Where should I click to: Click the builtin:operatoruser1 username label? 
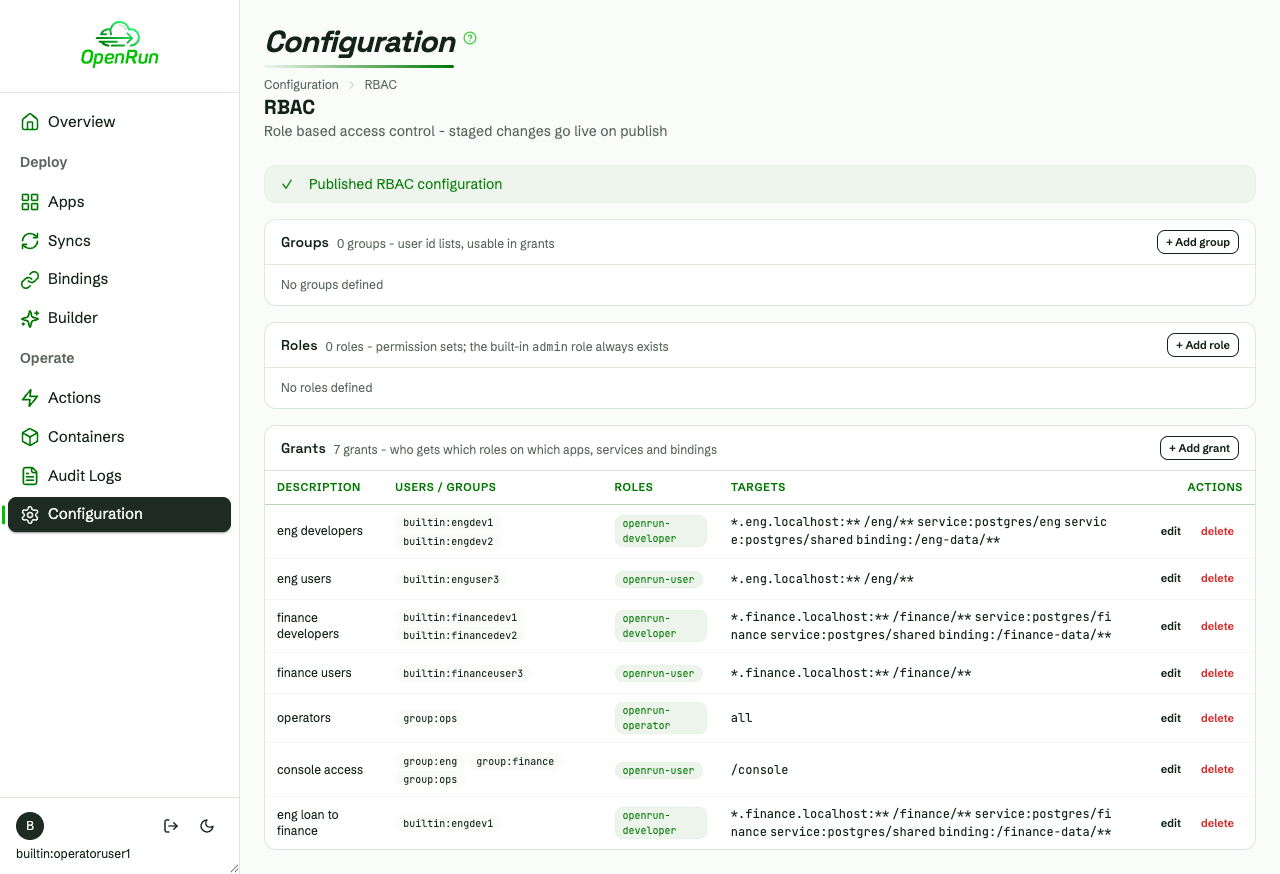[x=73, y=854]
